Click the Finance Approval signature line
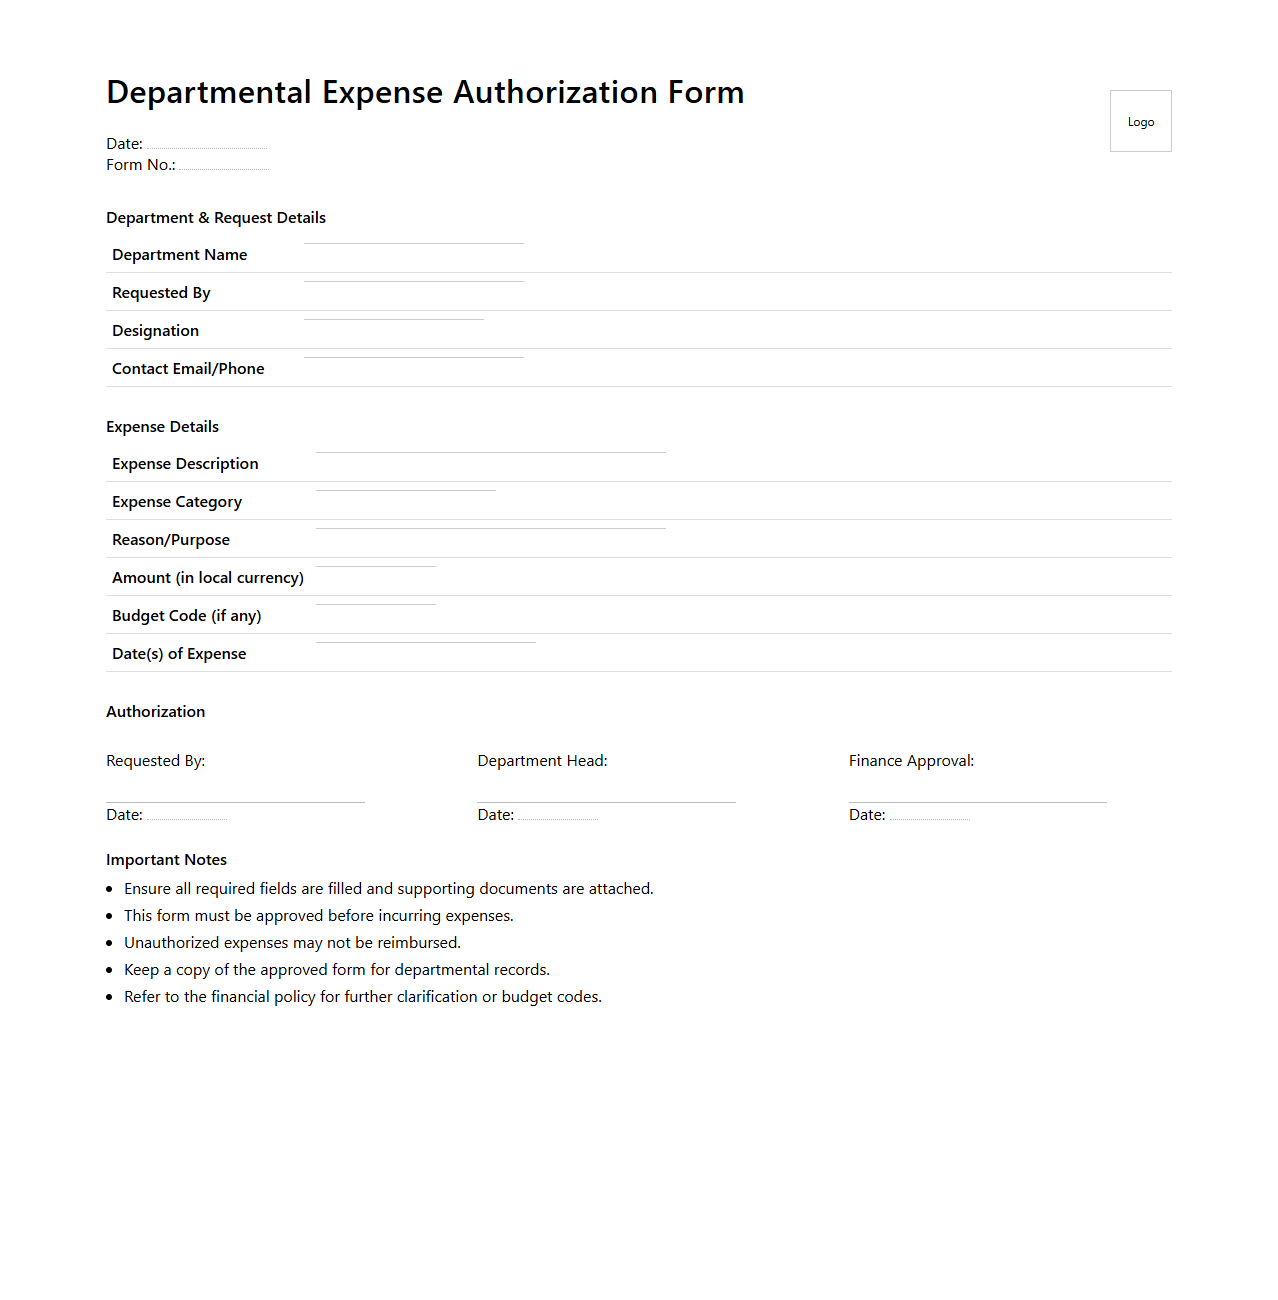The image size is (1278, 1300). click(x=977, y=794)
